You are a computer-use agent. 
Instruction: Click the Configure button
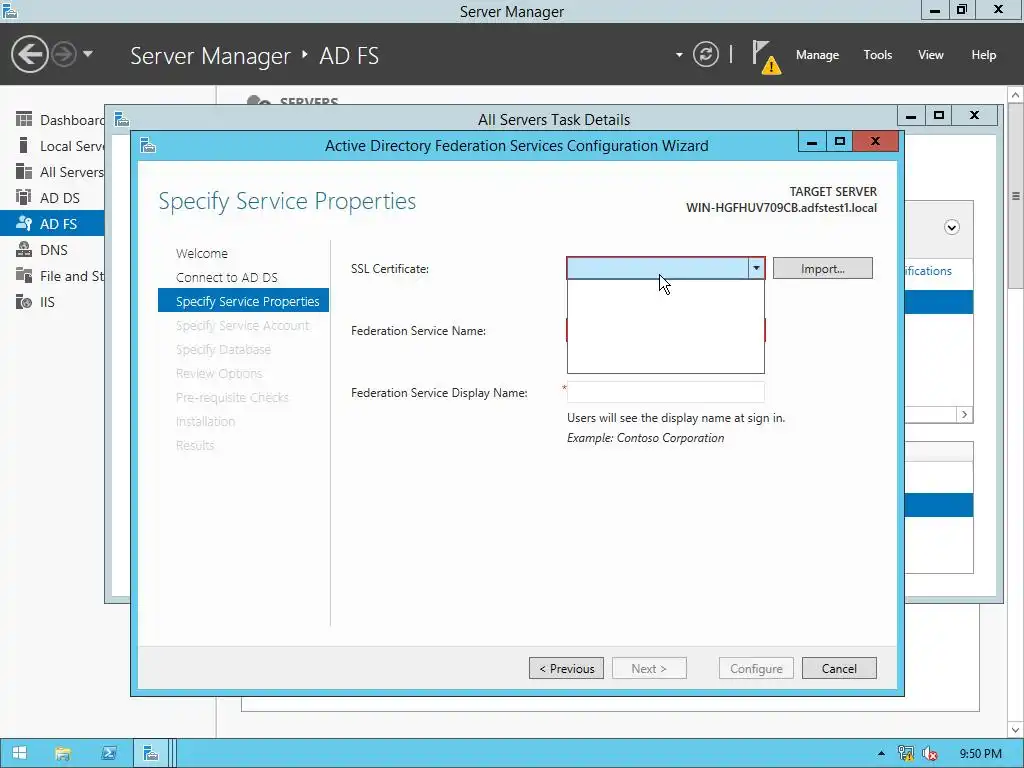(x=756, y=668)
